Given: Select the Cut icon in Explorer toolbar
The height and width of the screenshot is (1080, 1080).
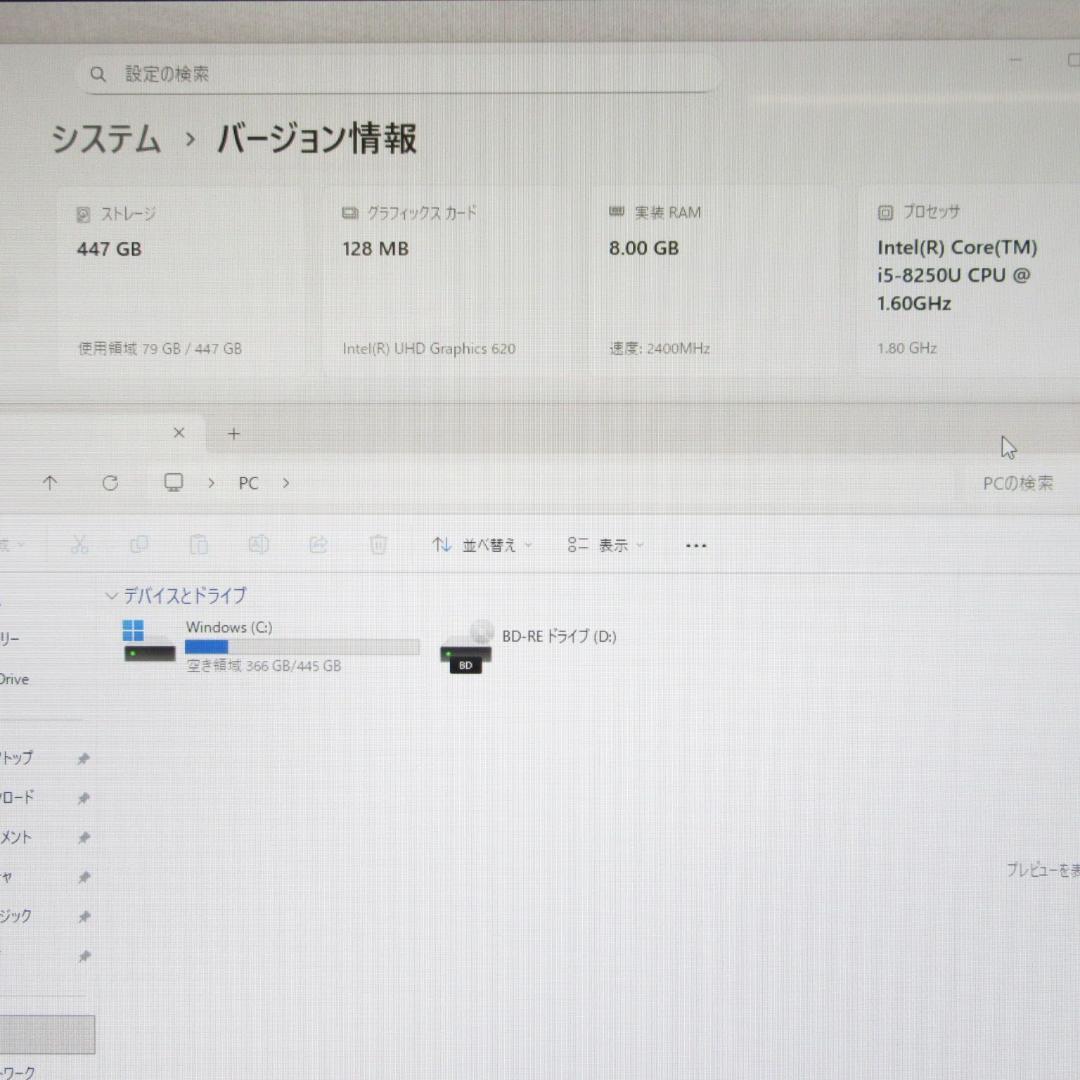Looking at the screenshot, I should tap(79, 544).
